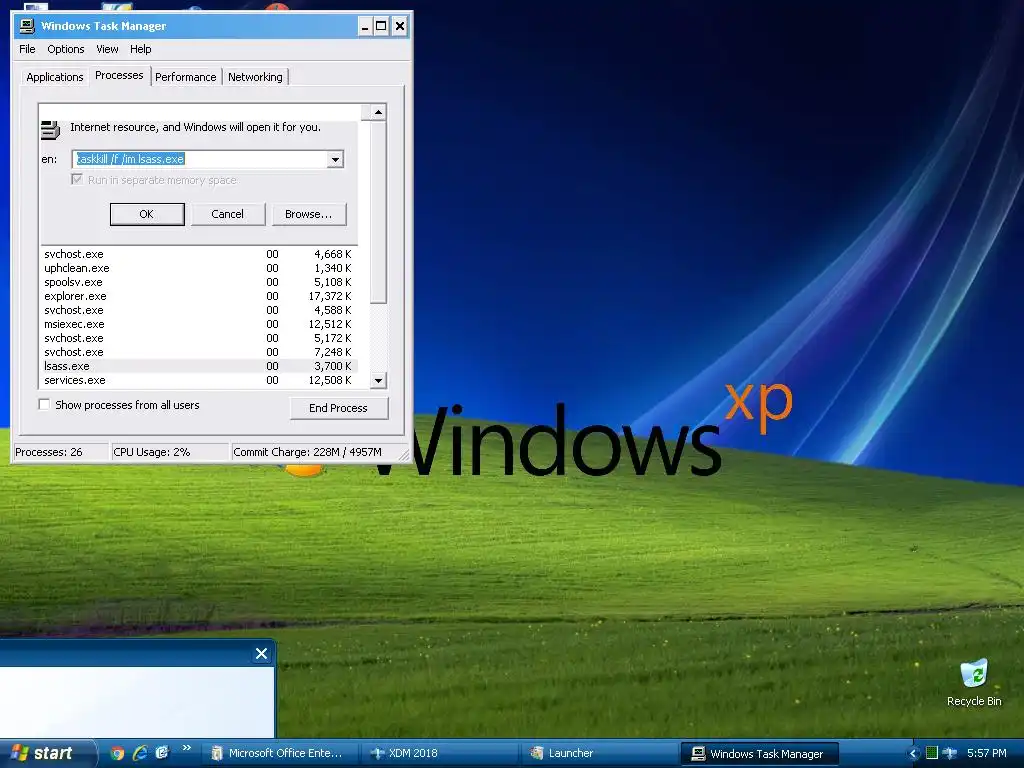Switch to the Networking tab

click(x=255, y=77)
